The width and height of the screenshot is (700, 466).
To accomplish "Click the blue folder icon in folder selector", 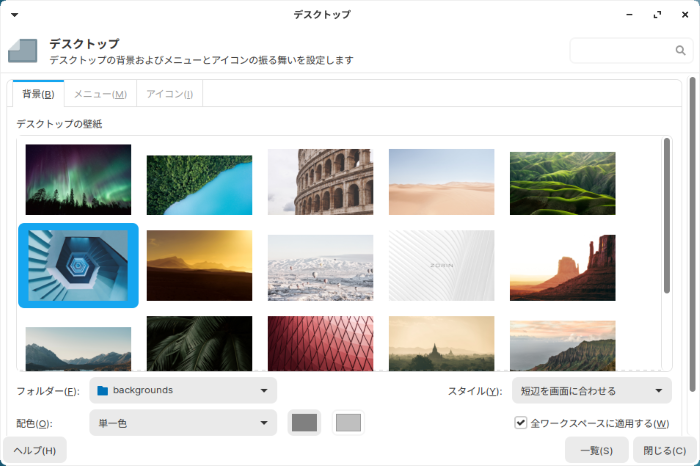I will tap(102, 390).
